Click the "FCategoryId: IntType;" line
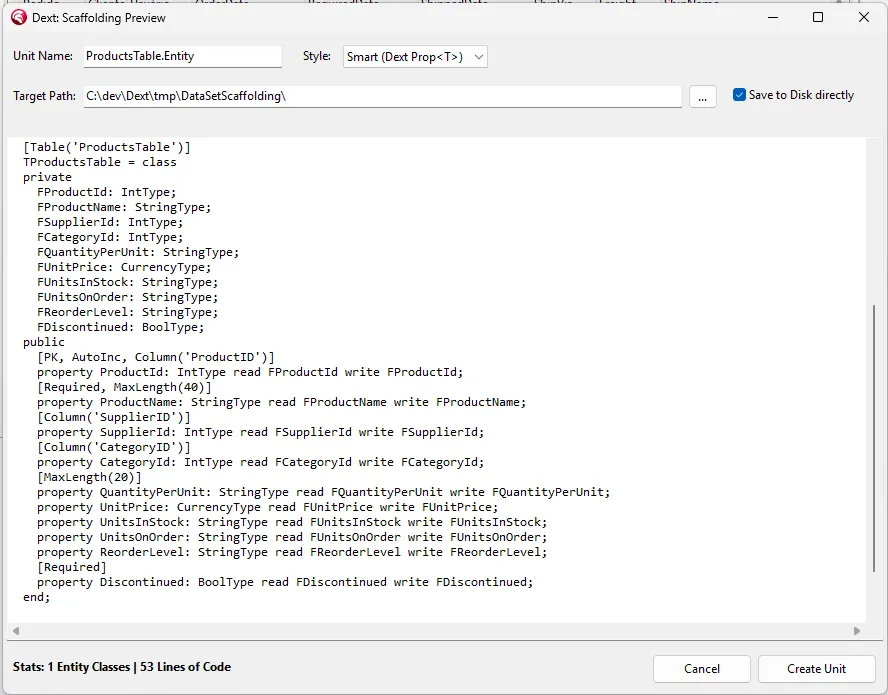This screenshot has width=888, height=695. 110,237
